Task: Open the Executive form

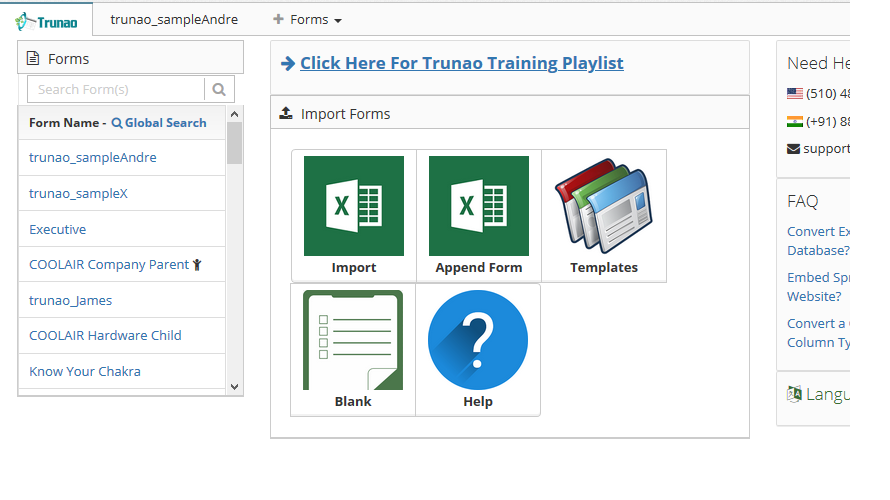Action: click(x=57, y=229)
